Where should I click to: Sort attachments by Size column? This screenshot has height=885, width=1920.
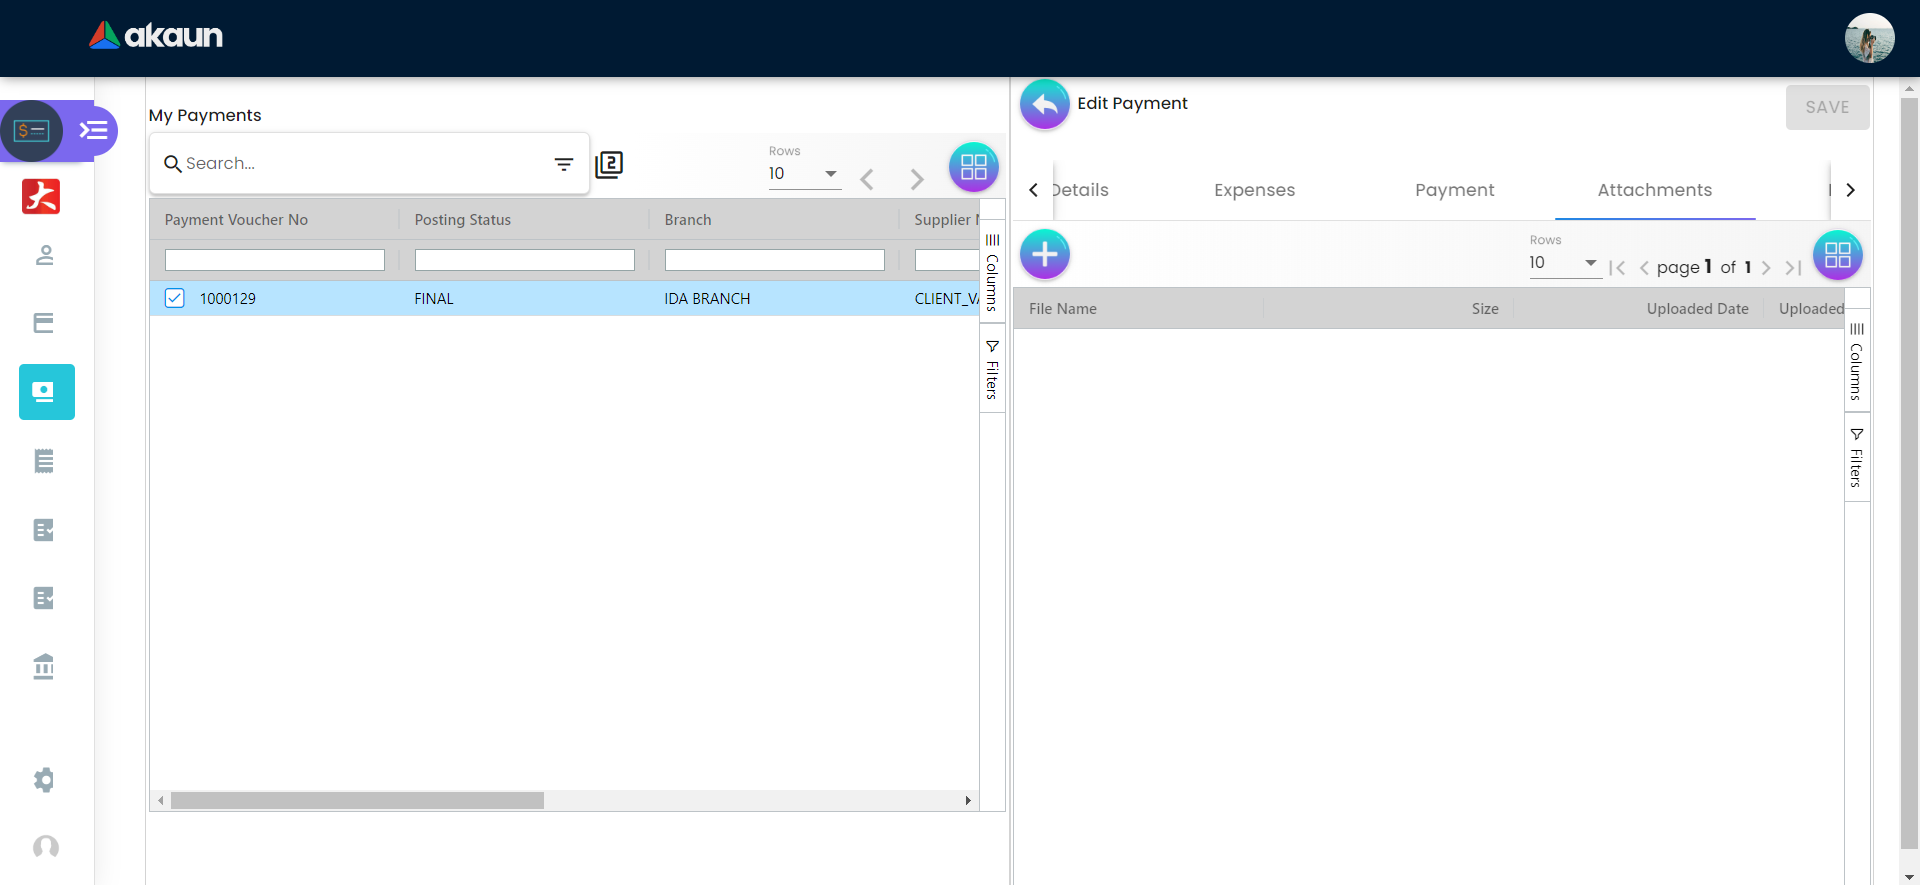pos(1485,309)
